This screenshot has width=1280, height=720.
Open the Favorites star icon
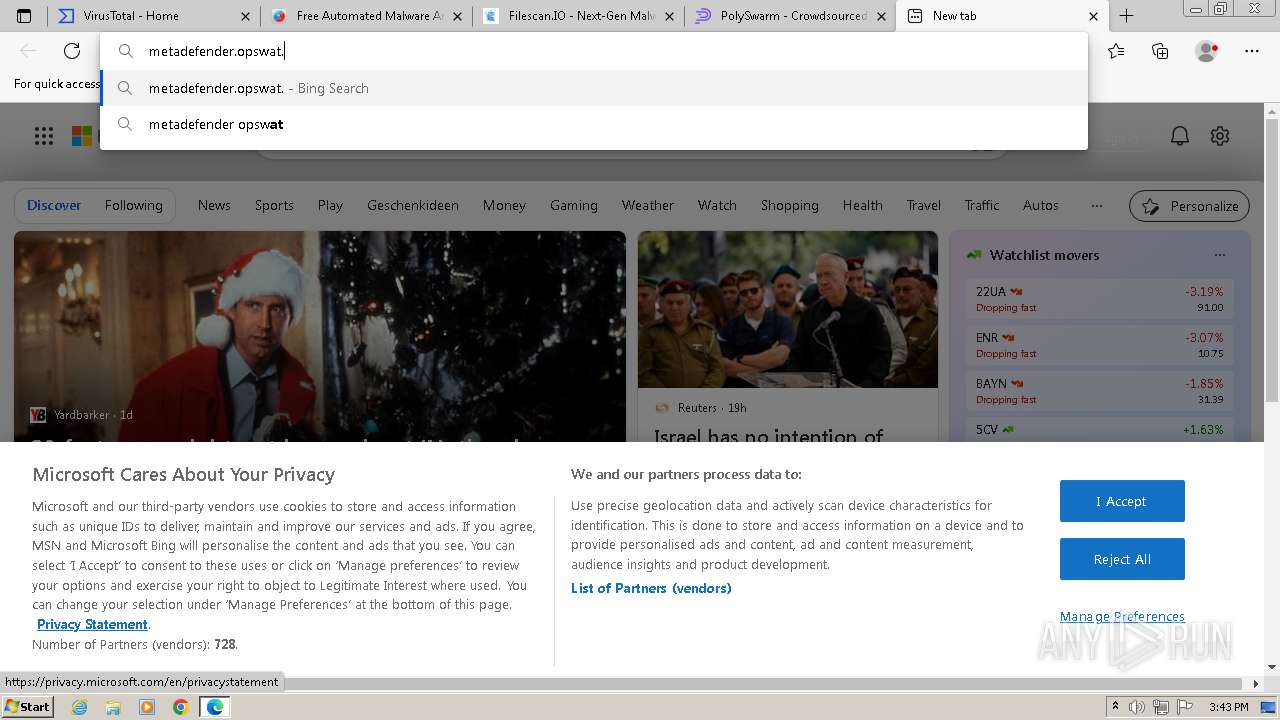point(1116,51)
